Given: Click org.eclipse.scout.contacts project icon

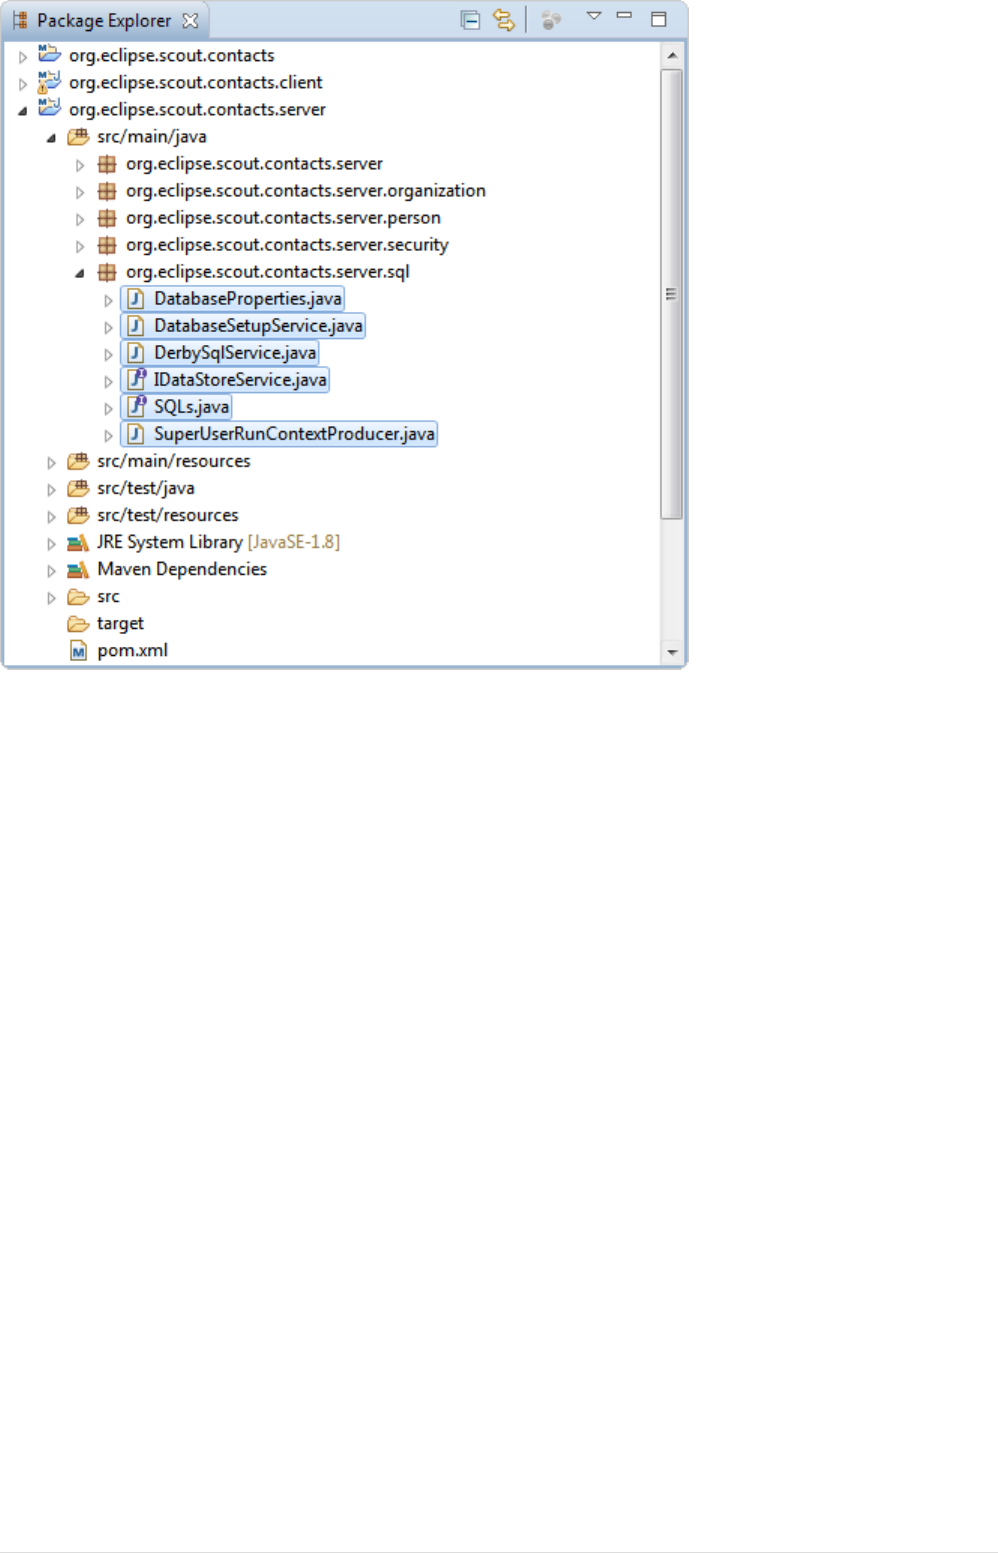Looking at the screenshot, I should 49,54.
